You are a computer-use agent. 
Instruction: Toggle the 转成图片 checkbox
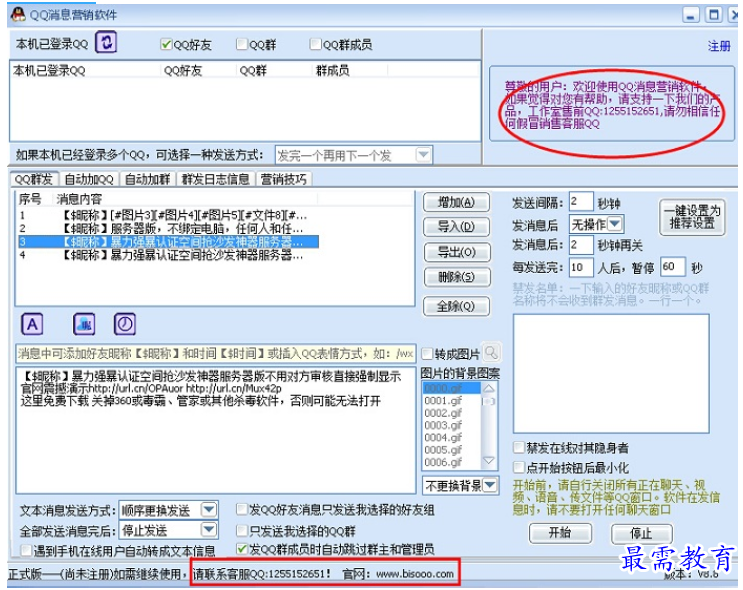click(x=427, y=354)
